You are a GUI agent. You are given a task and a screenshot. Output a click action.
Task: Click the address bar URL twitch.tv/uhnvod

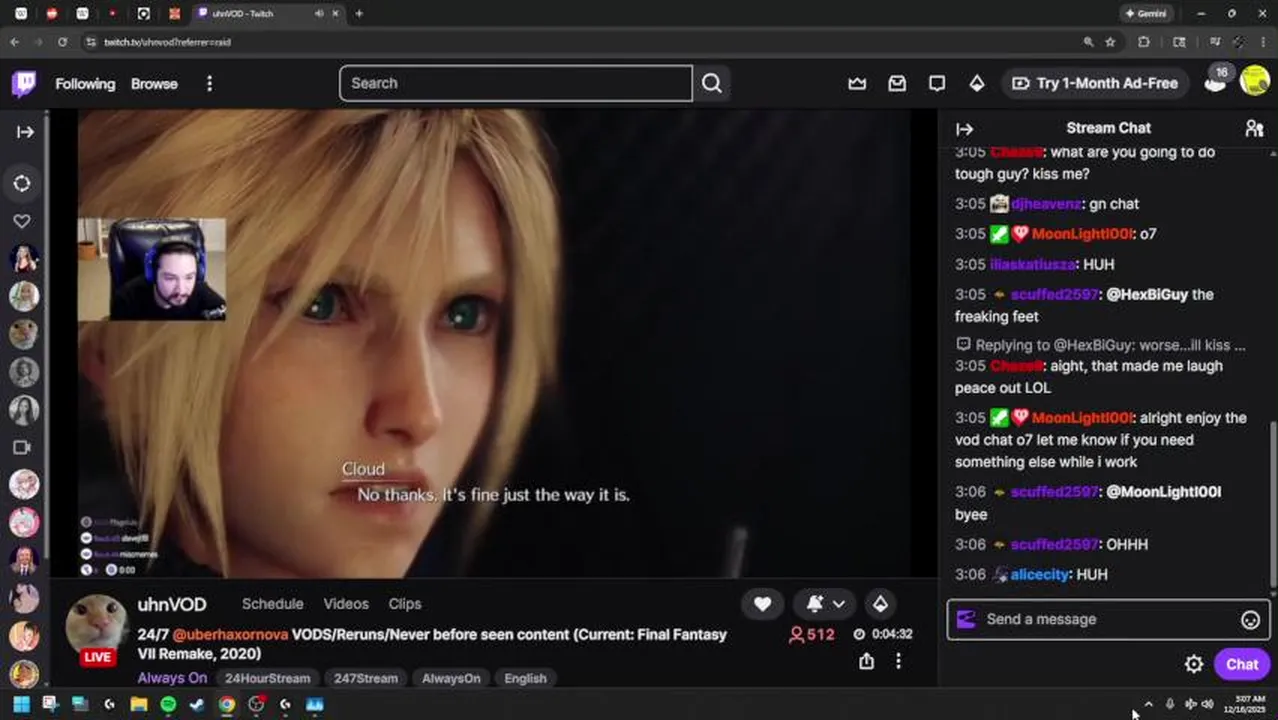167,42
